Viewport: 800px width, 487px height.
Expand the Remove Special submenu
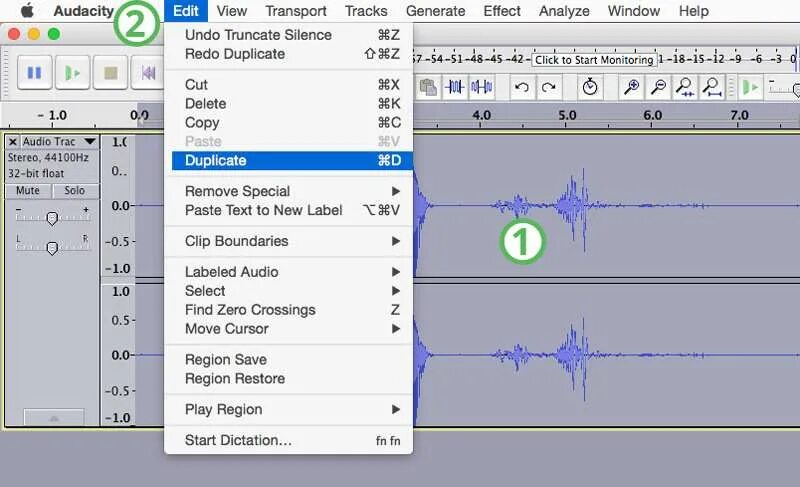[x=289, y=191]
